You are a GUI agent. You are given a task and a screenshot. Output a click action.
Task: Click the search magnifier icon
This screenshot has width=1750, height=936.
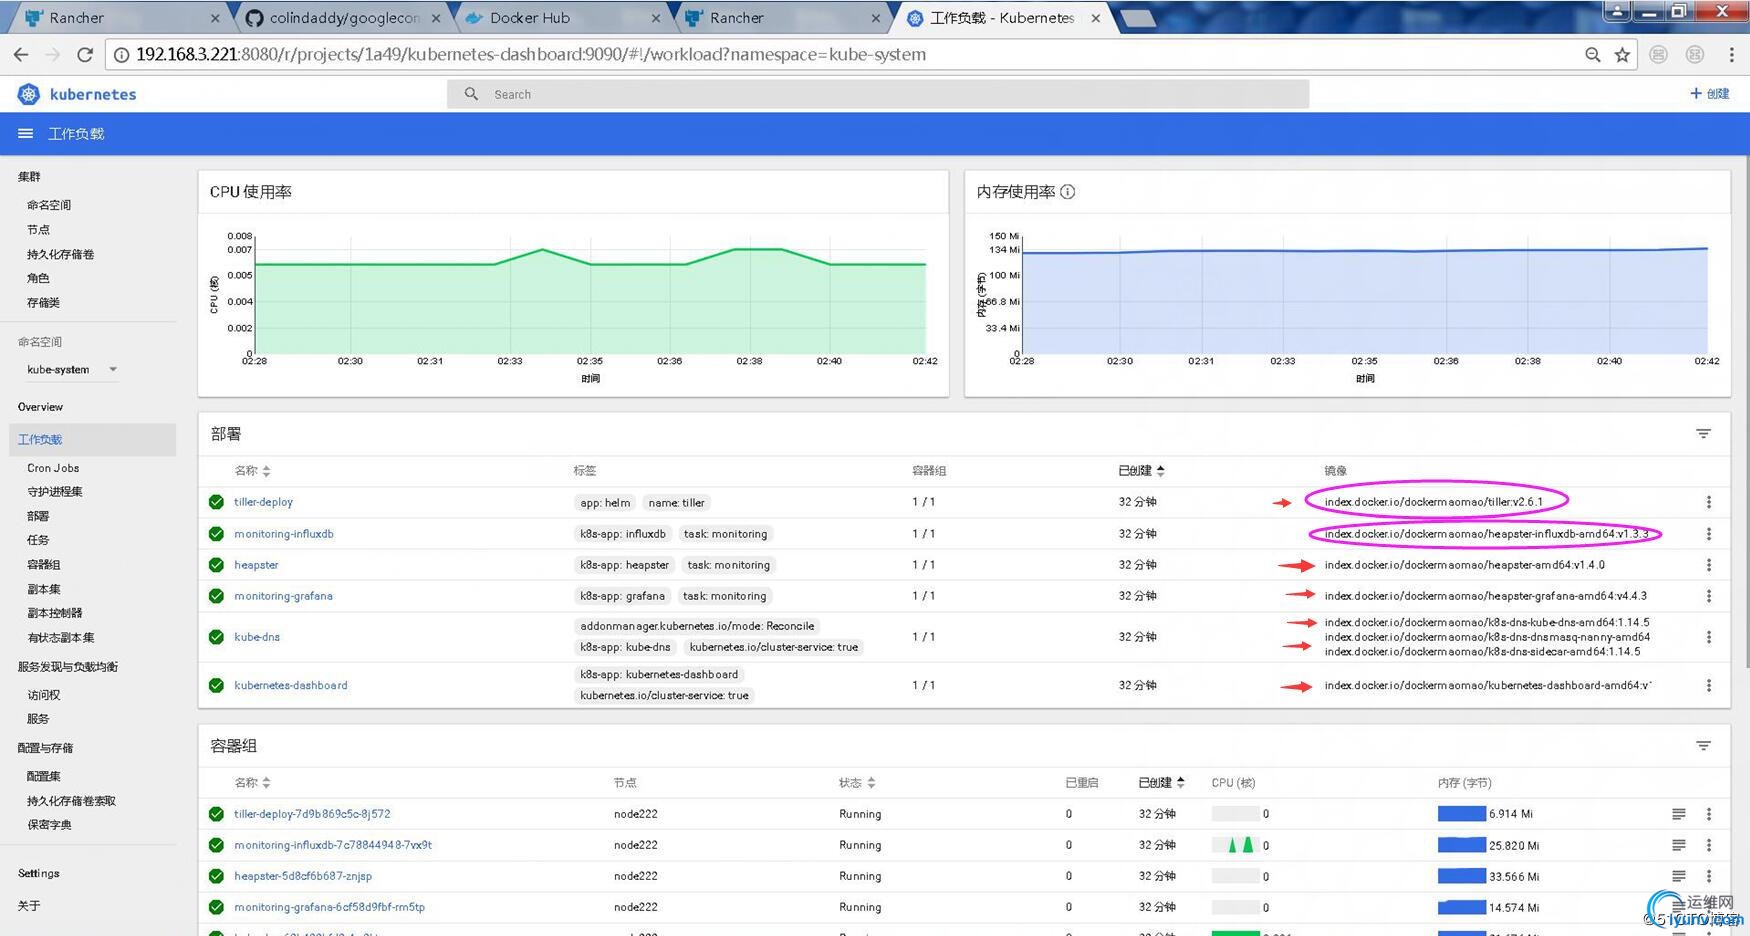pyautogui.click(x=471, y=94)
